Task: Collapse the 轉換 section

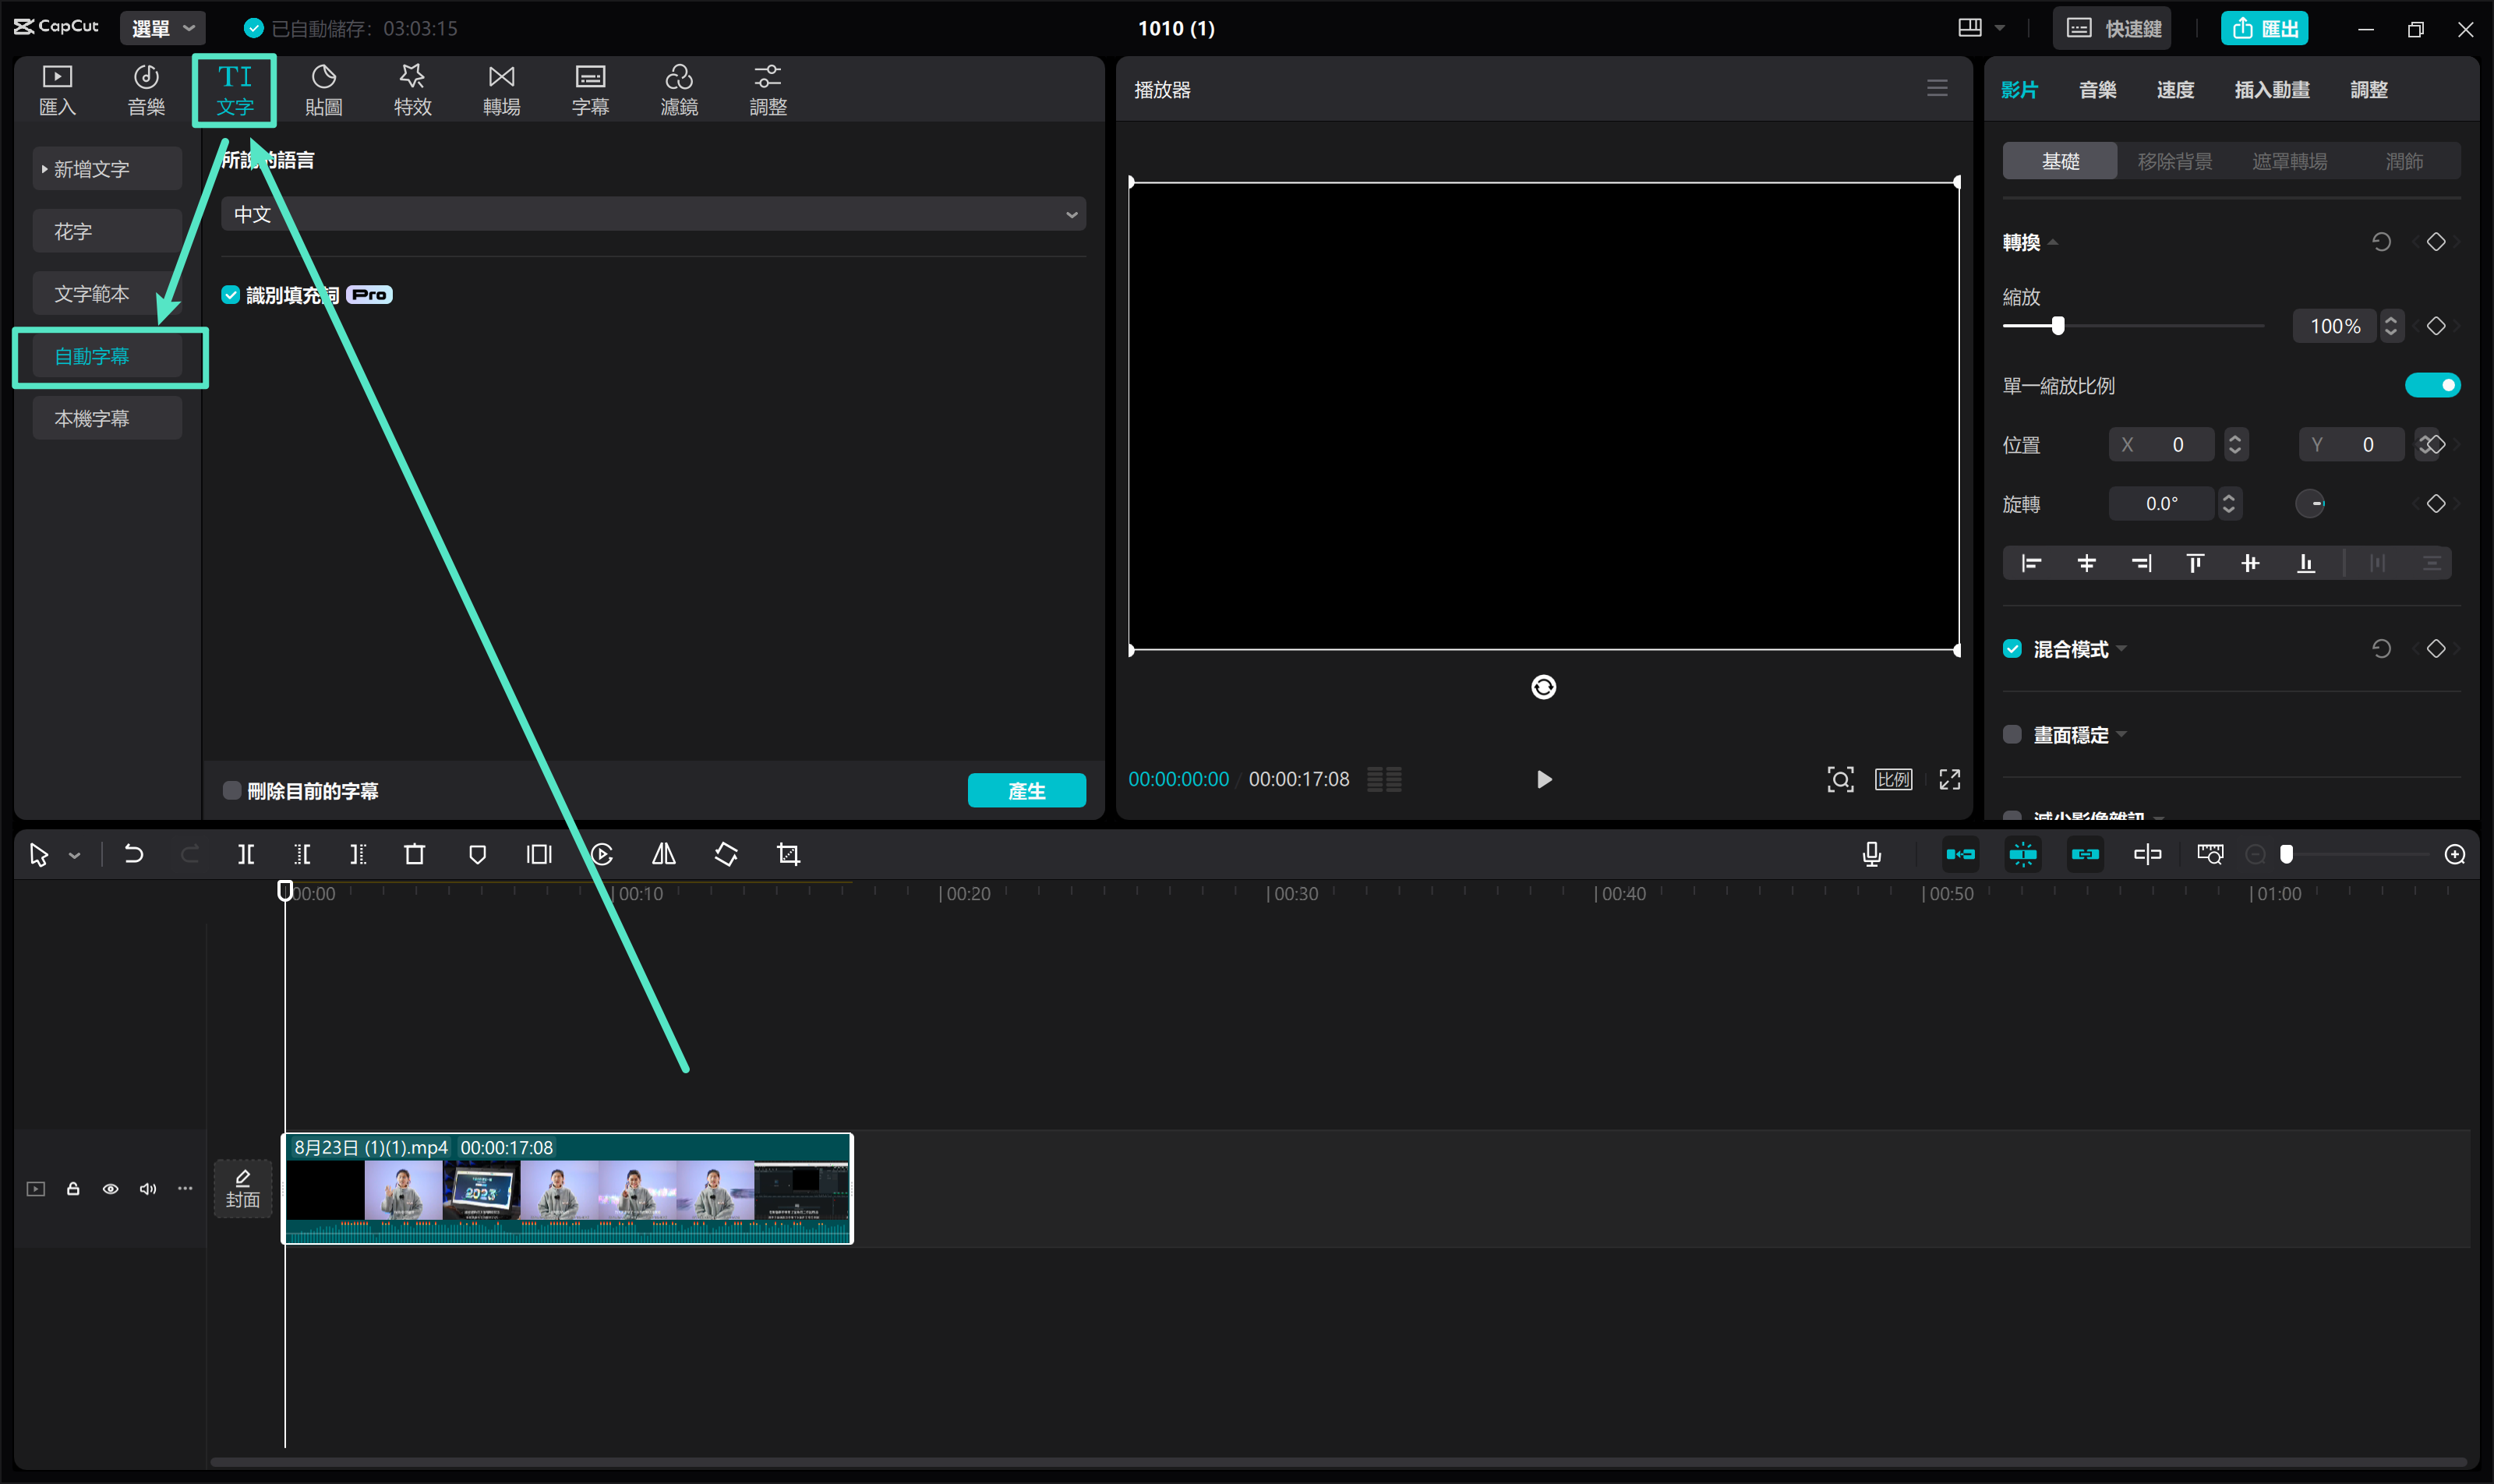Action: point(2053,242)
